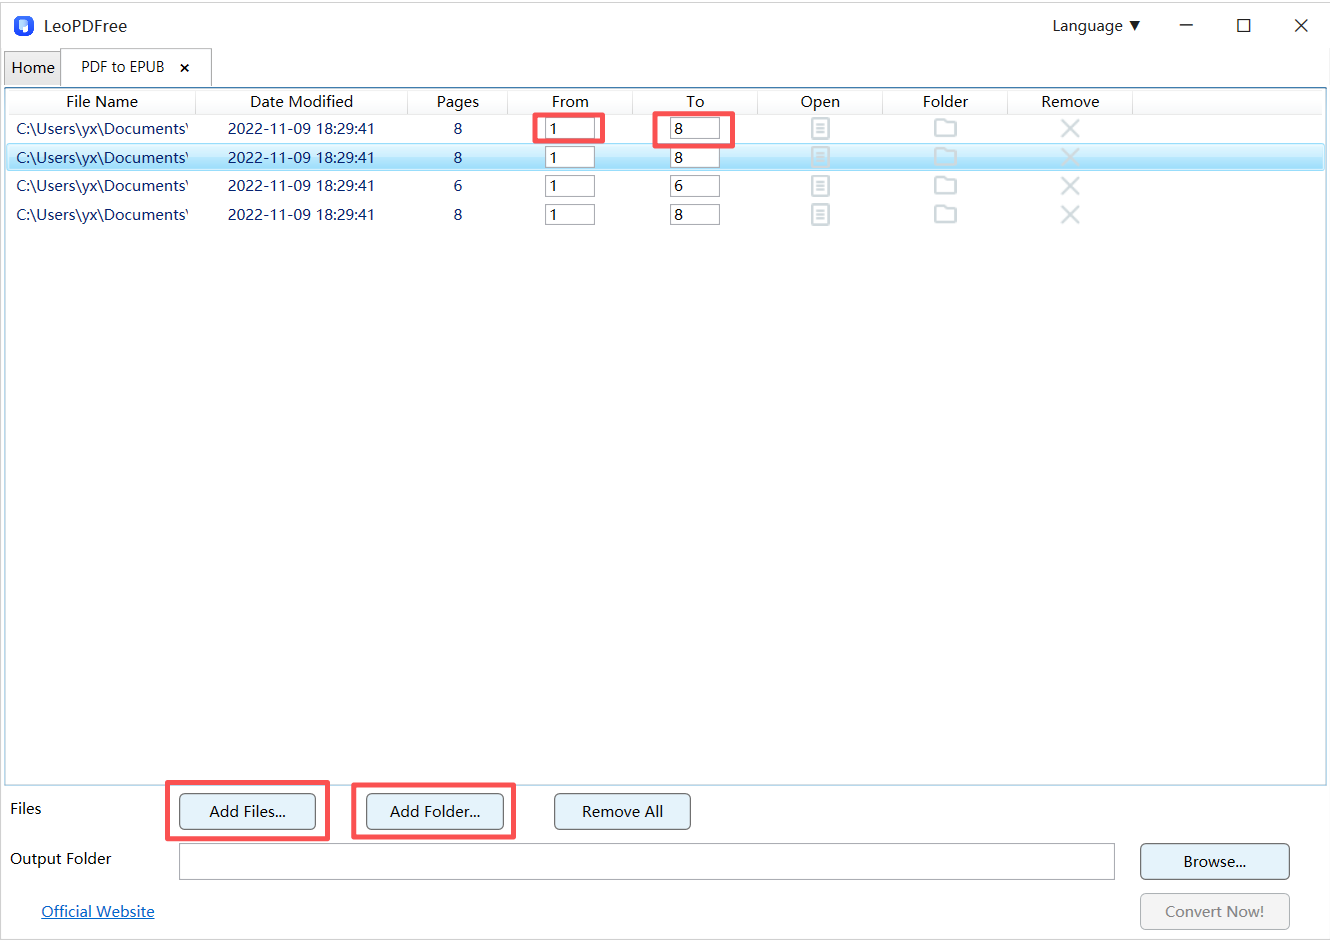
Task: Click the date modified of the 6-page file
Action: pyautogui.click(x=301, y=186)
